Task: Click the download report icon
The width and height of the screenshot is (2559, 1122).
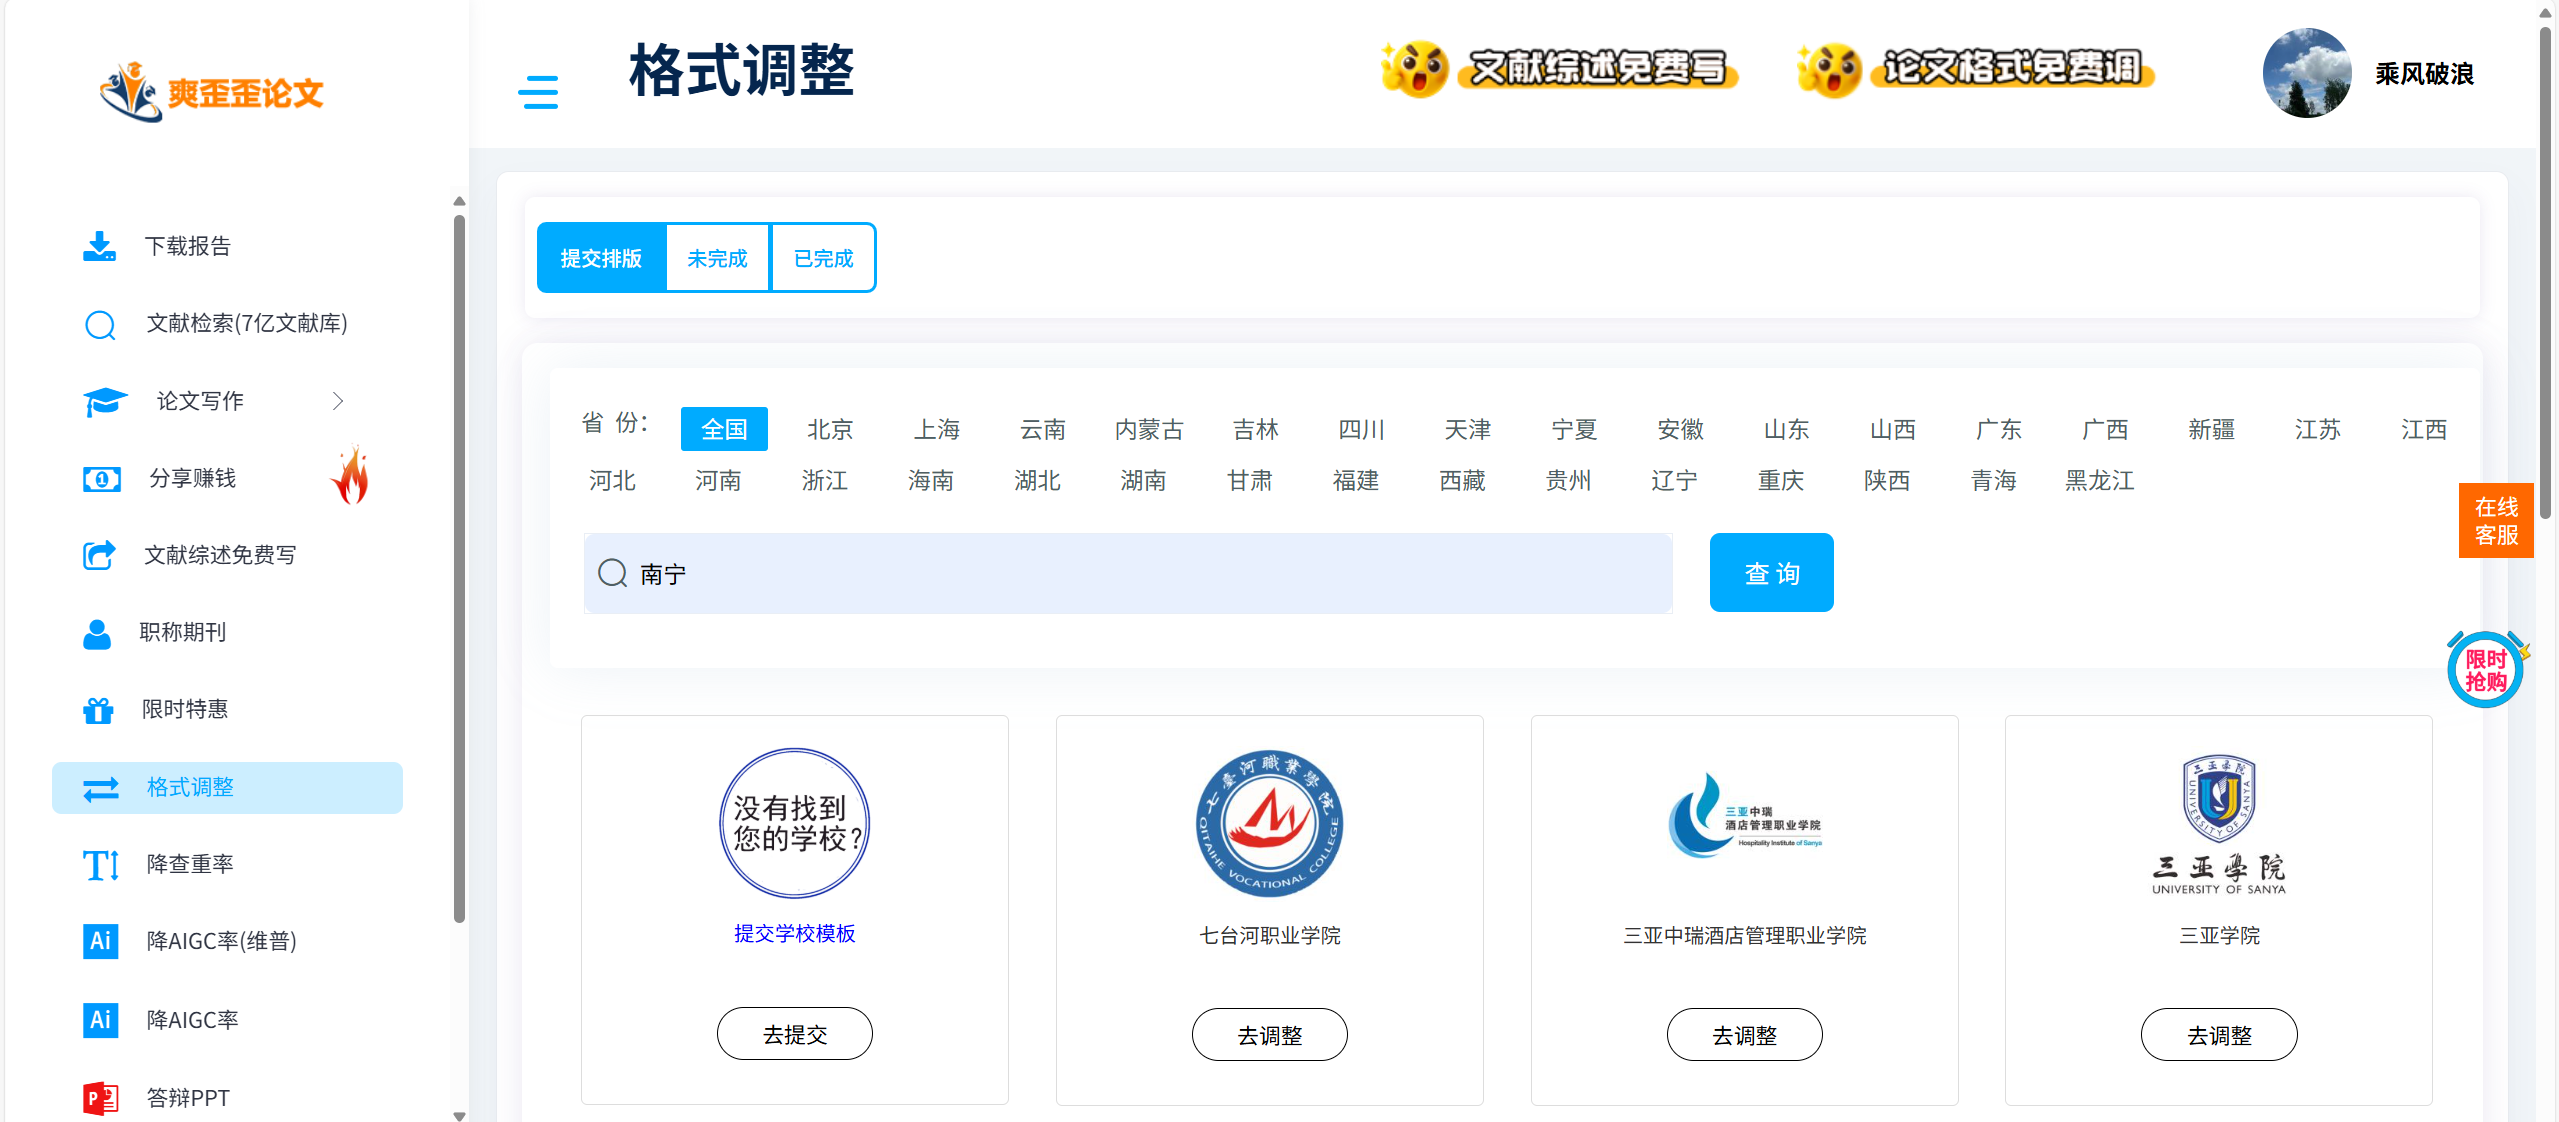Action: pyautogui.click(x=99, y=246)
